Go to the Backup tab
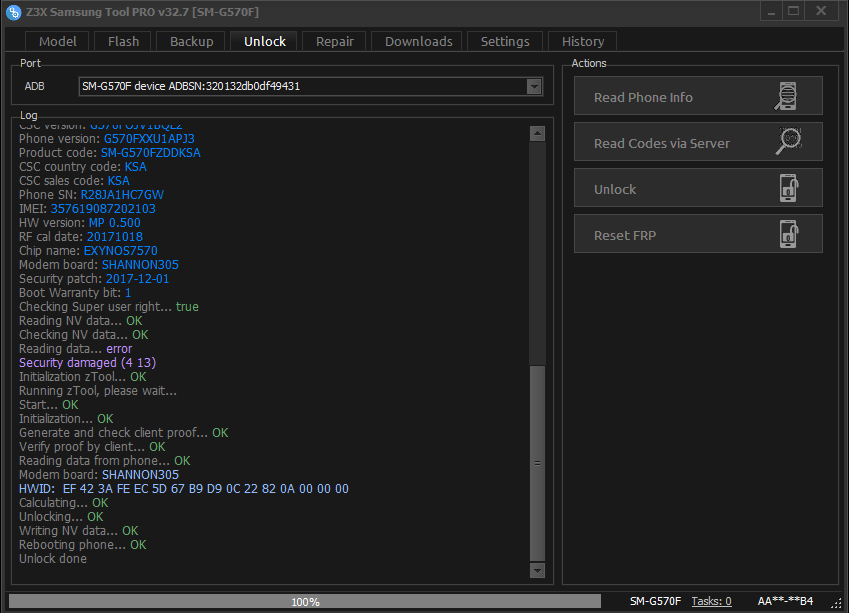This screenshot has width=849, height=613. tap(191, 42)
